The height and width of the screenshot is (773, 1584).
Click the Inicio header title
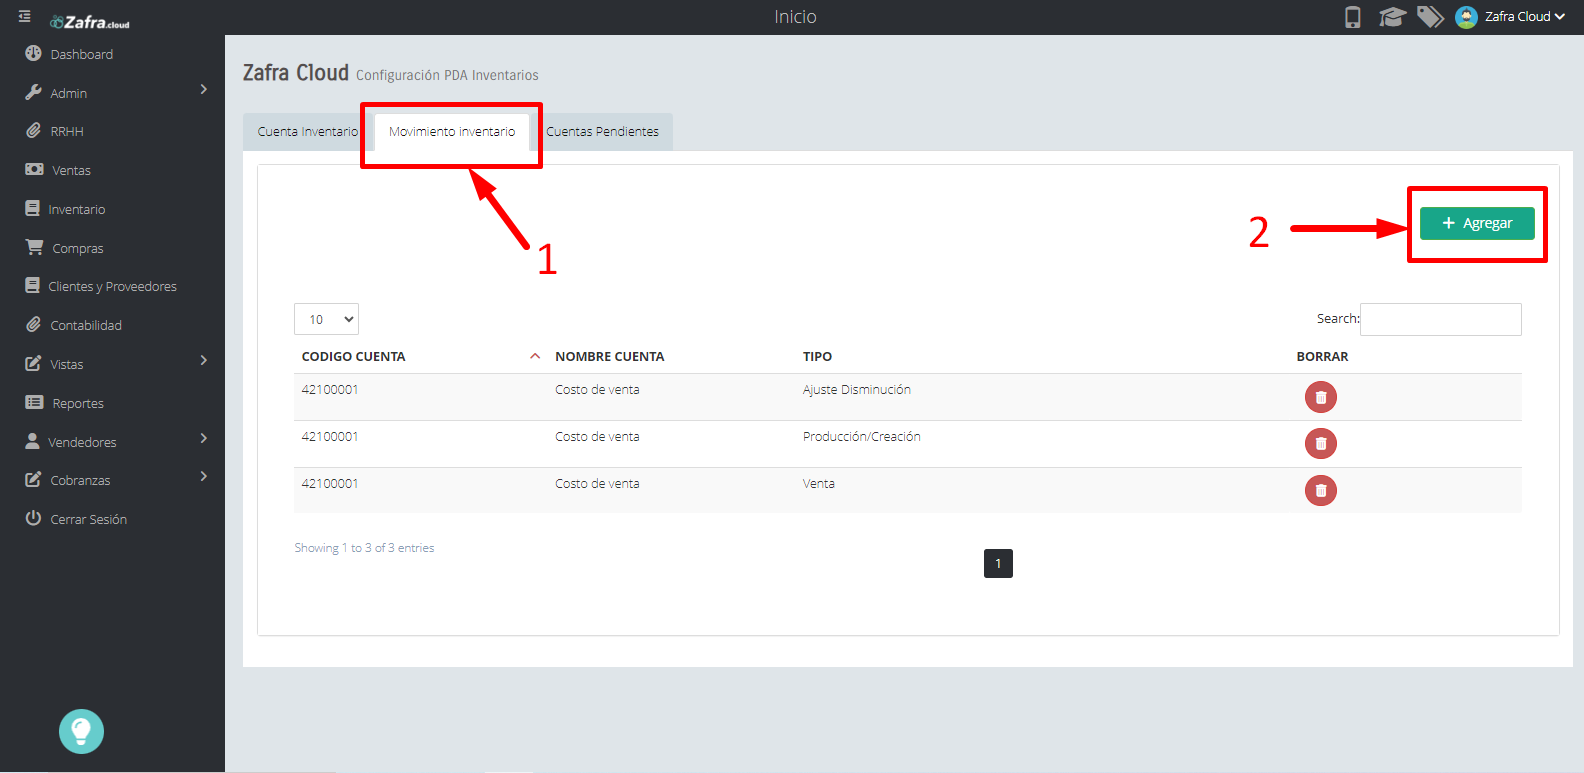click(795, 17)
